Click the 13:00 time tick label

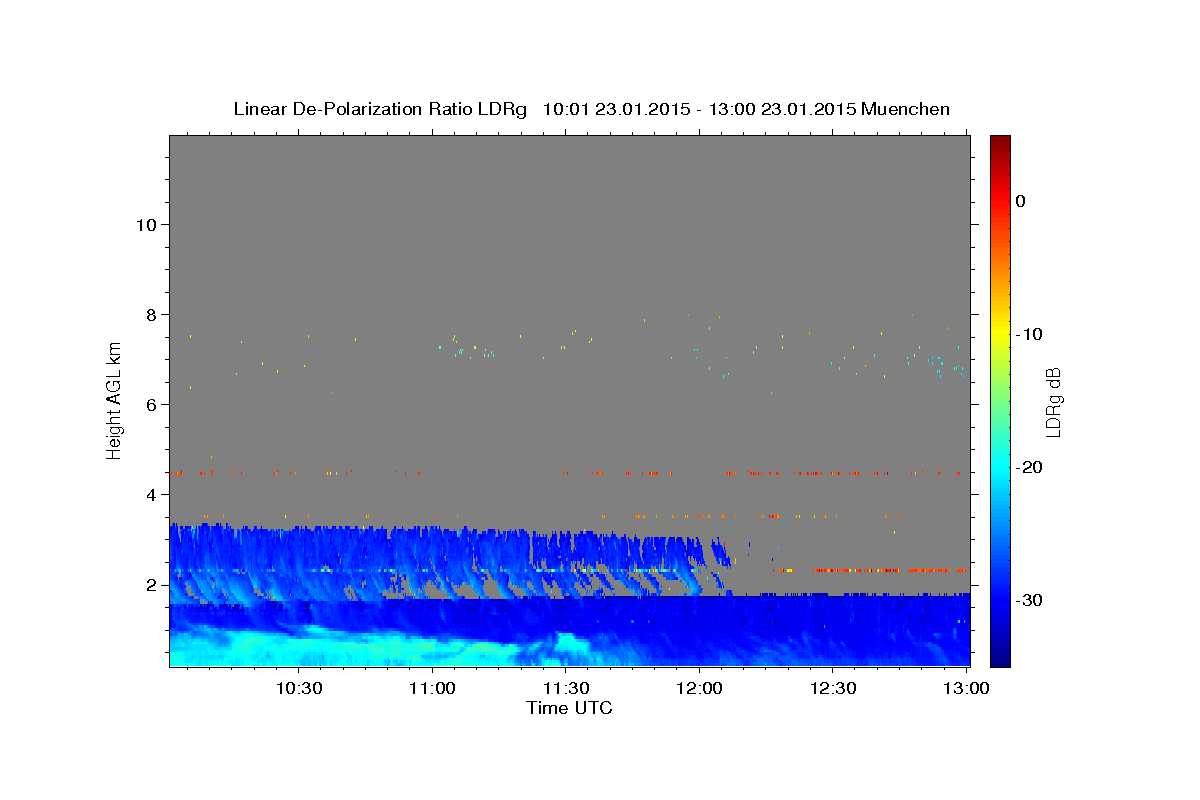[x=966, y=689]
